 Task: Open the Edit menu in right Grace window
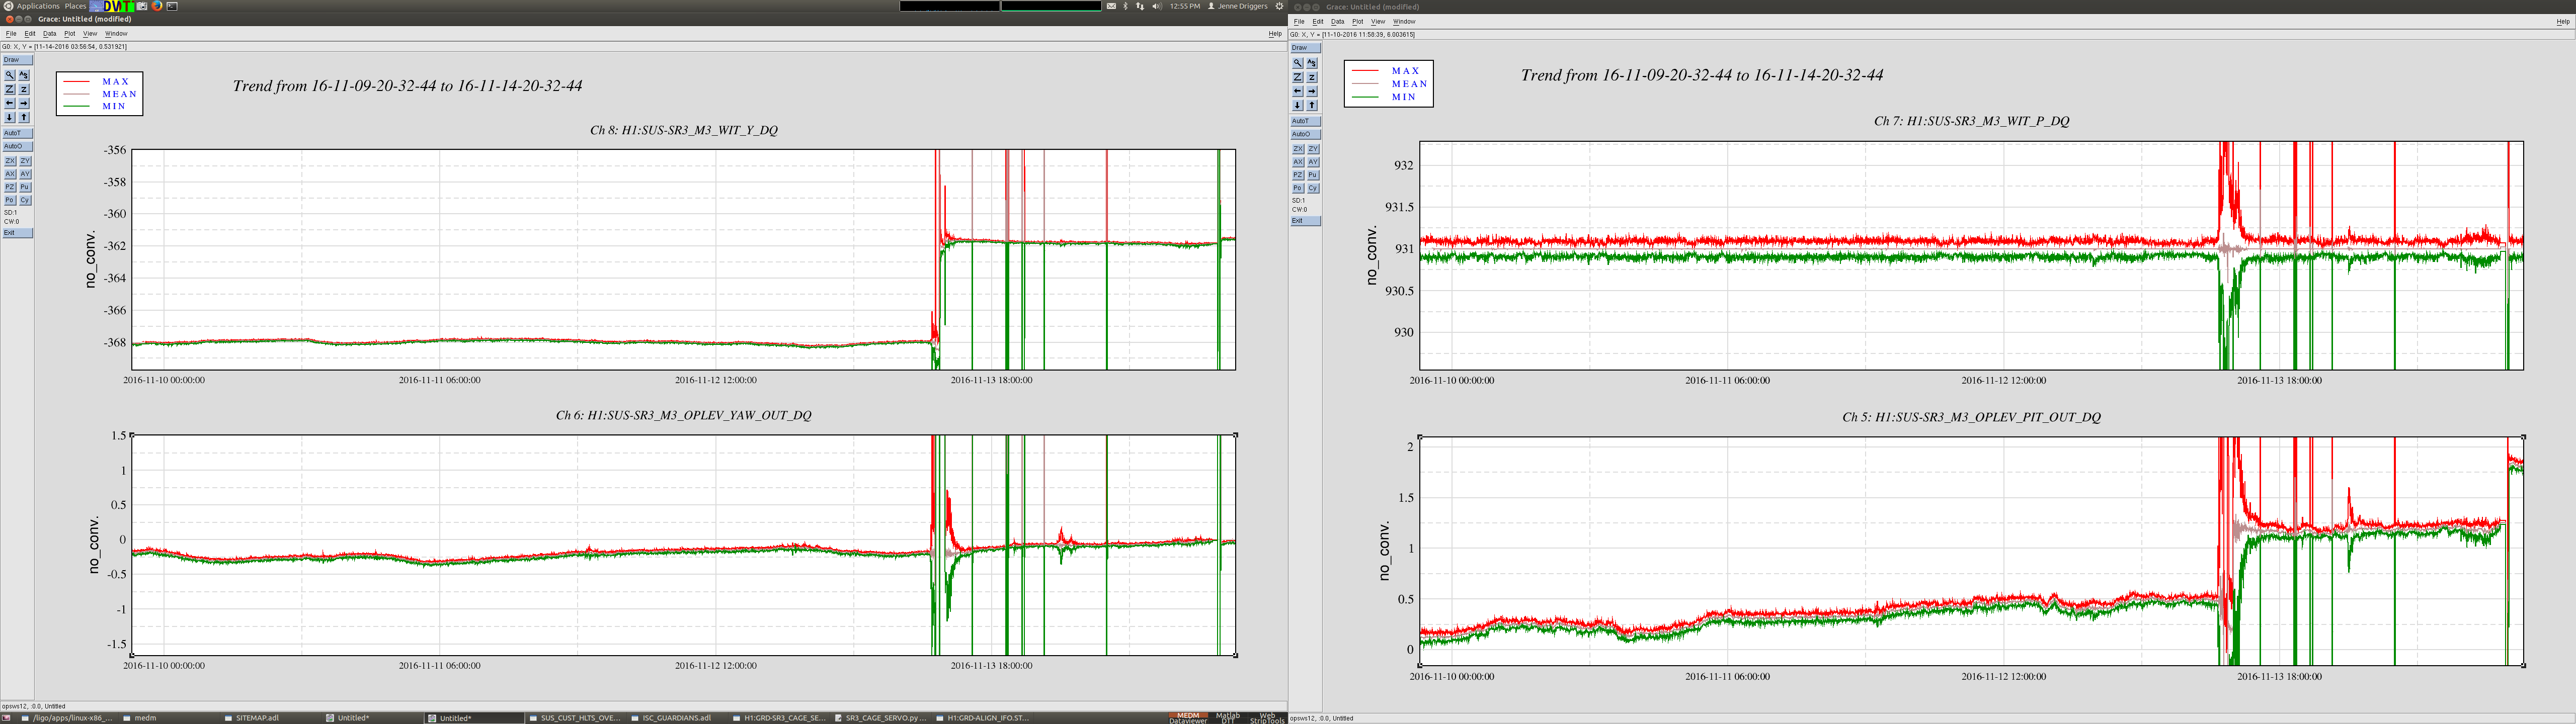tap(1318, 22)
